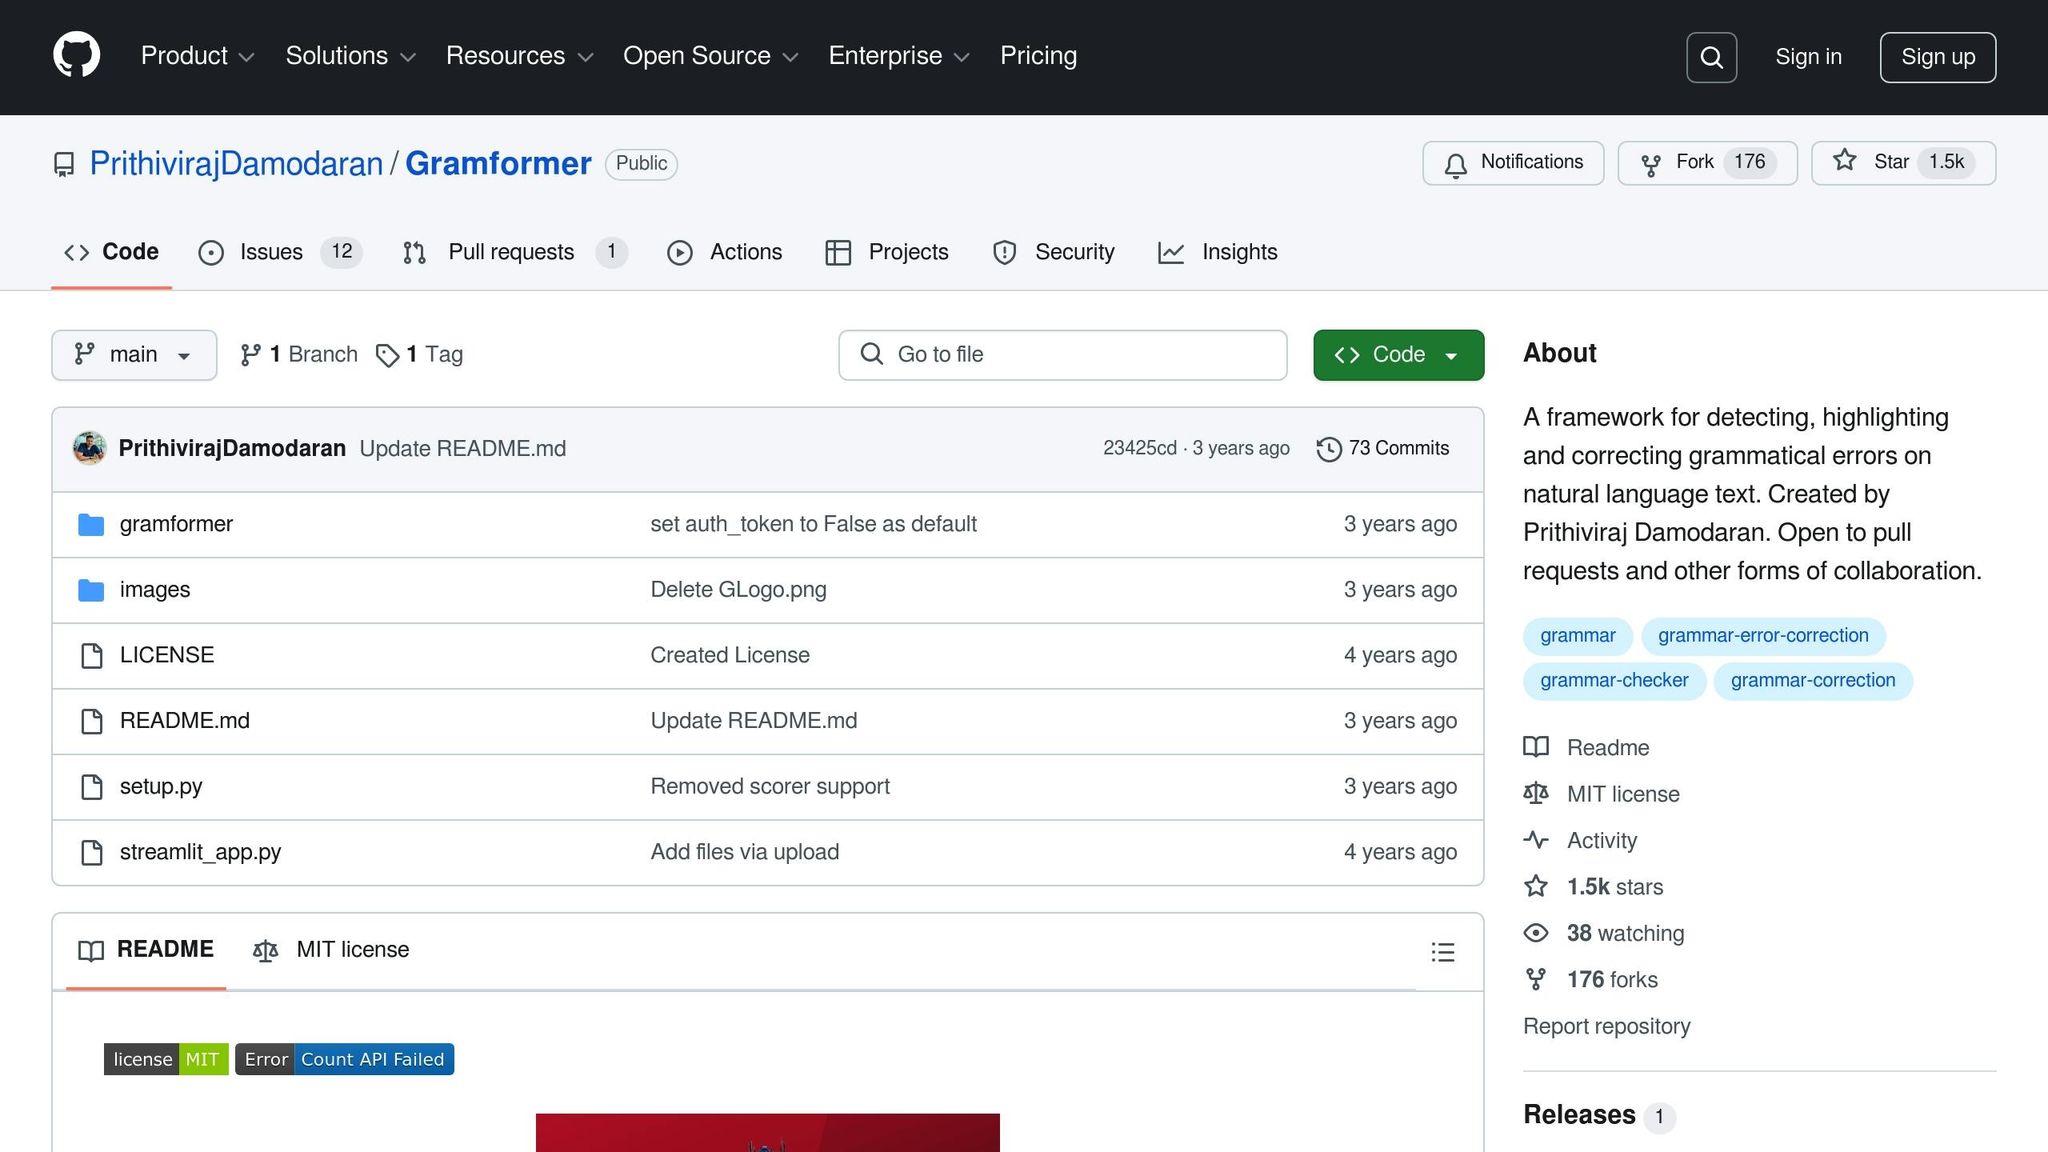Open the gramformer folder
Screen dimensions: 2048x1152
pyautogui.click(x=176, y=523)
